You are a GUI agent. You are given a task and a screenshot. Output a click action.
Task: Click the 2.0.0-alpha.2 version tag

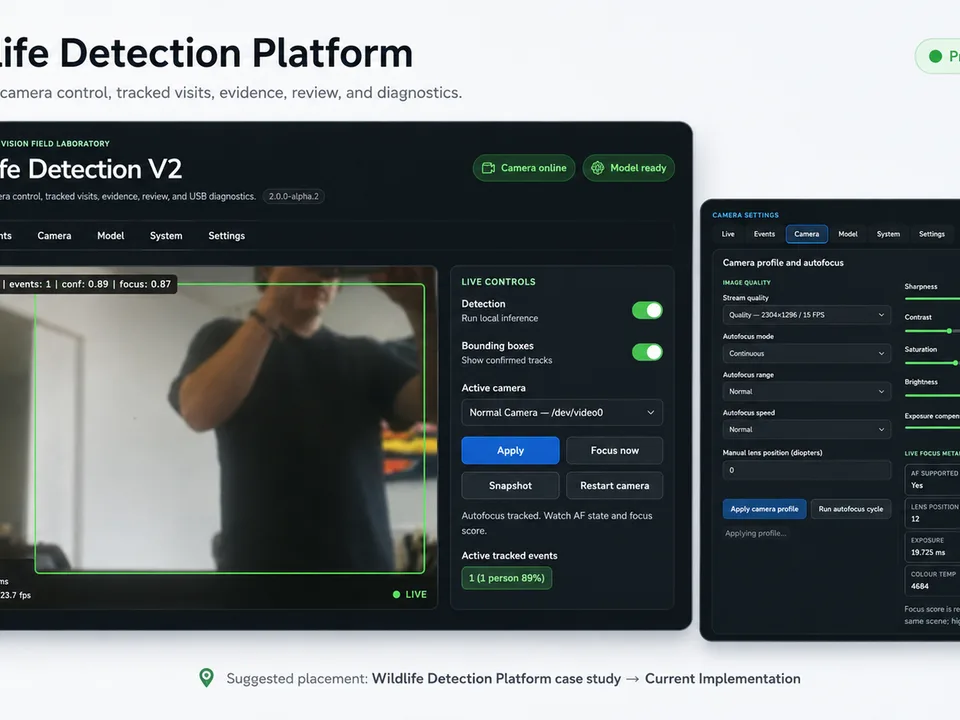(294, 197)
